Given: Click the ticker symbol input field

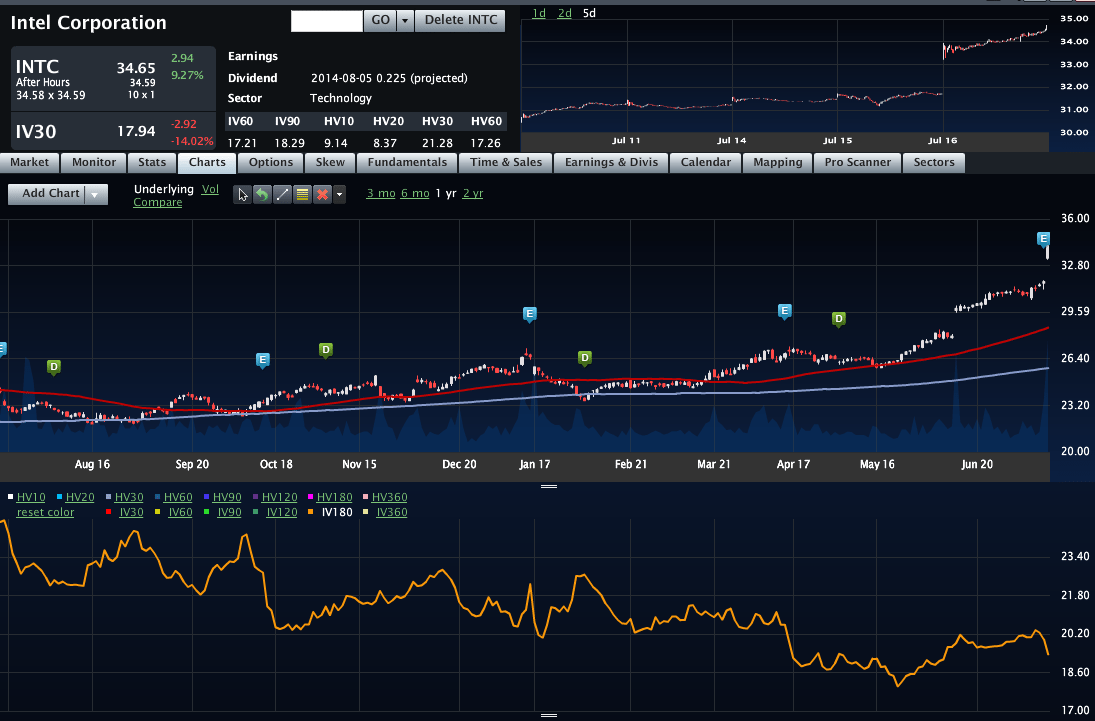Looking at the screenshot, I should 326,20.
